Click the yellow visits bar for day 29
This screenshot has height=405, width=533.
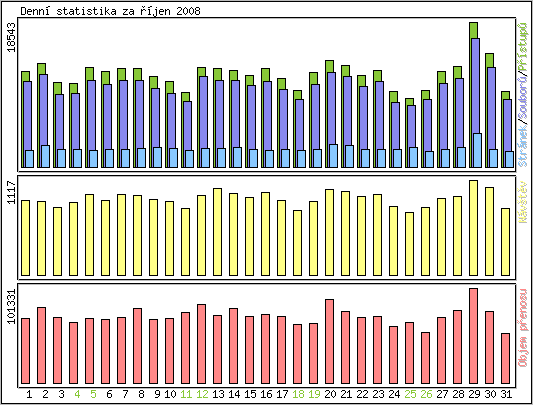pos(474,228)
